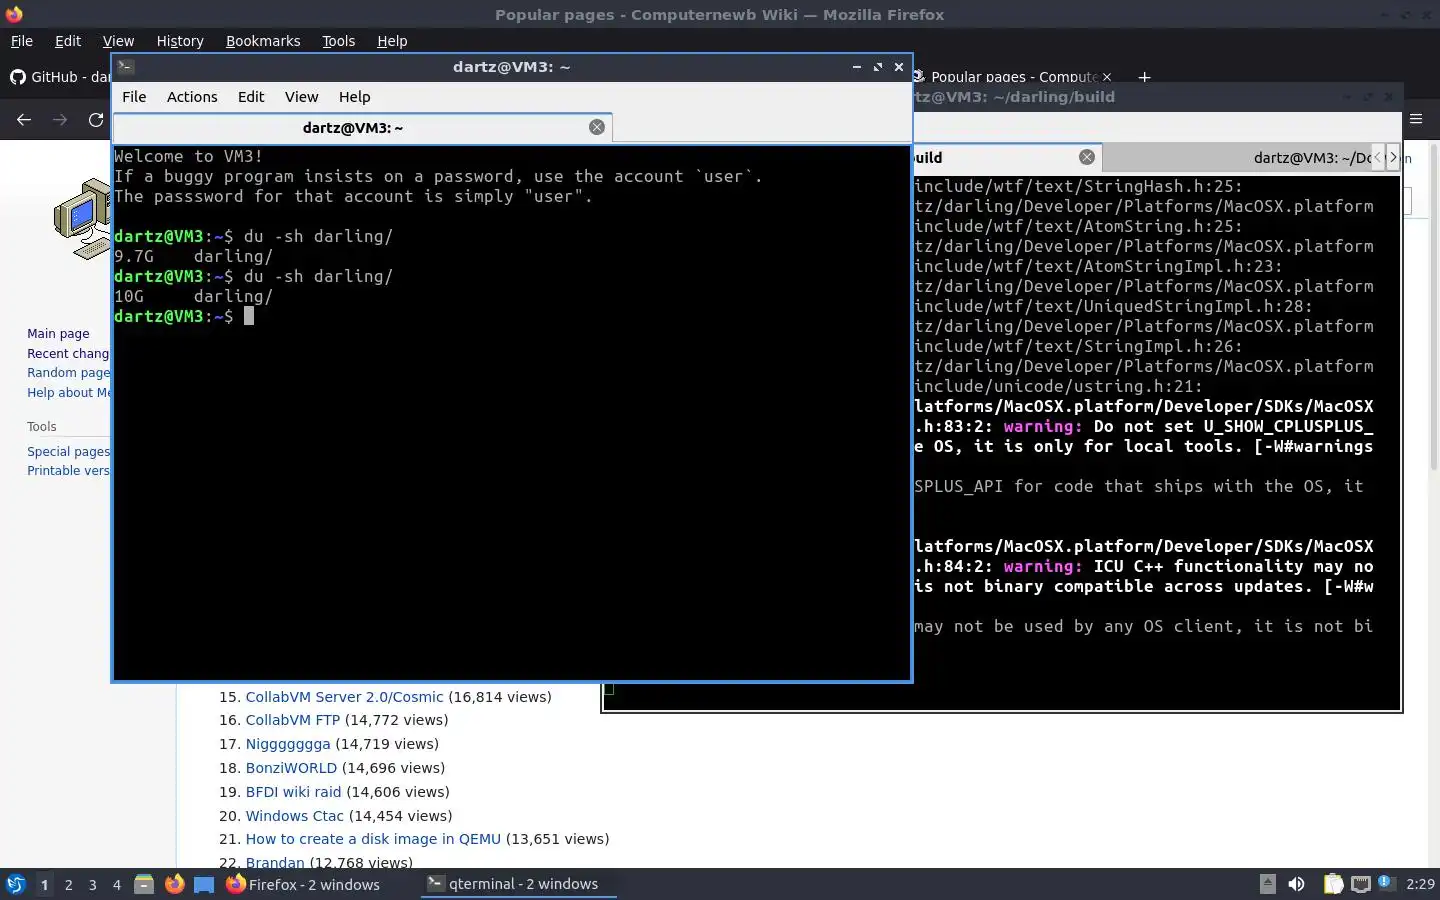Open Windows Ctac article
The image size is (1440, 900).
pyautogui.click(x=294, y=816)
